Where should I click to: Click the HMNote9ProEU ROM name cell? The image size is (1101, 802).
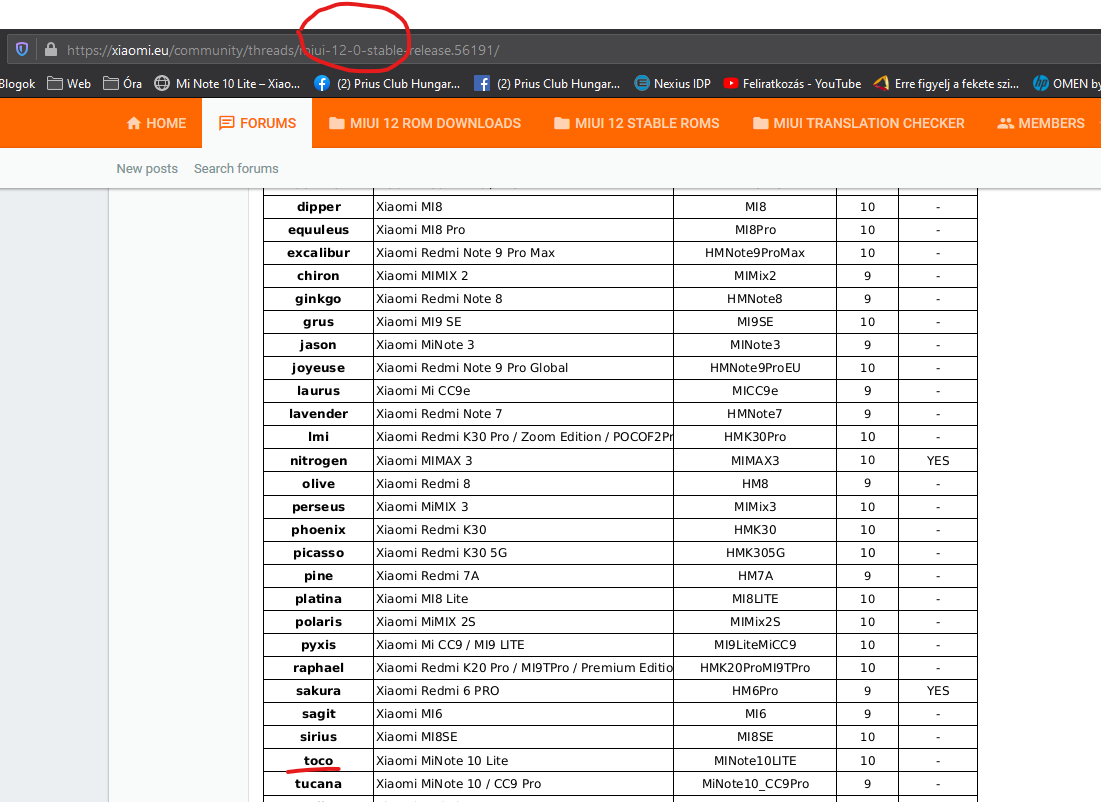[x=755, y=368]
